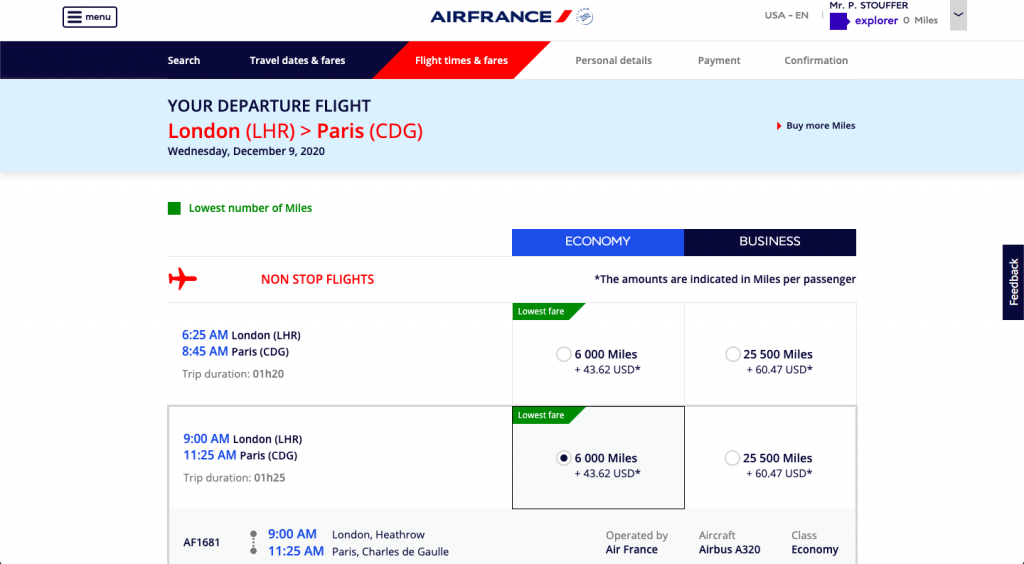Return to the Search step
Viewport: 1024px width, 564px height.
click(184, 61)
